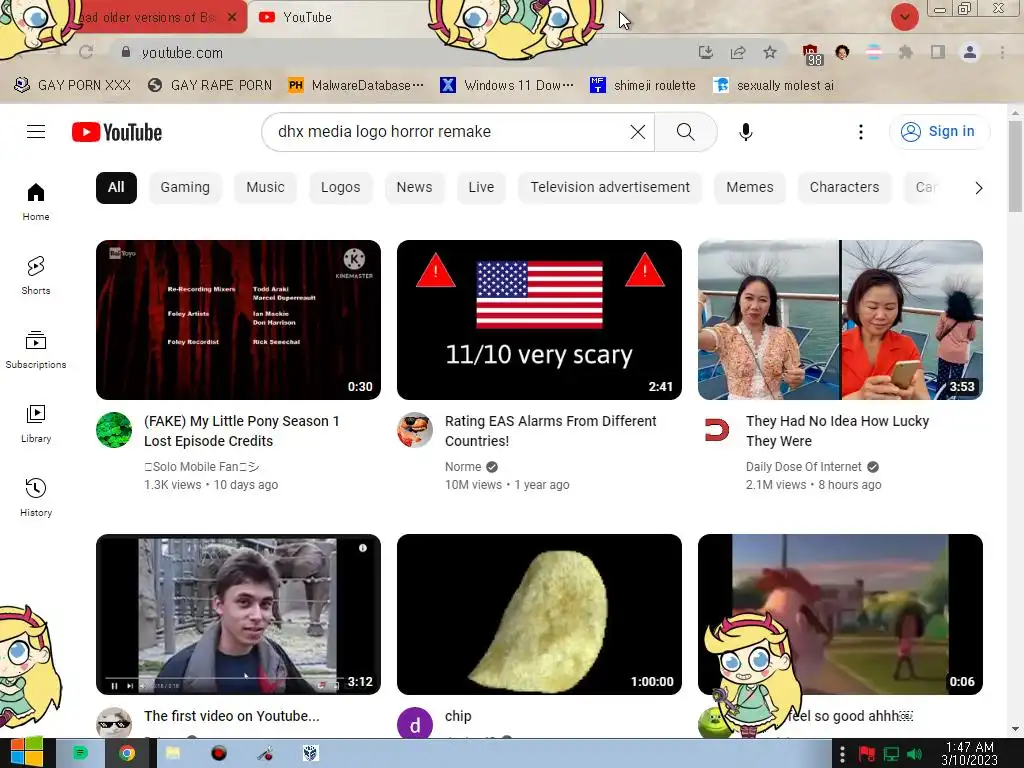Open the Windows 11 Dow… bookmark
This screenshot has width=1024, height=768.
click(x=507, y=86)
